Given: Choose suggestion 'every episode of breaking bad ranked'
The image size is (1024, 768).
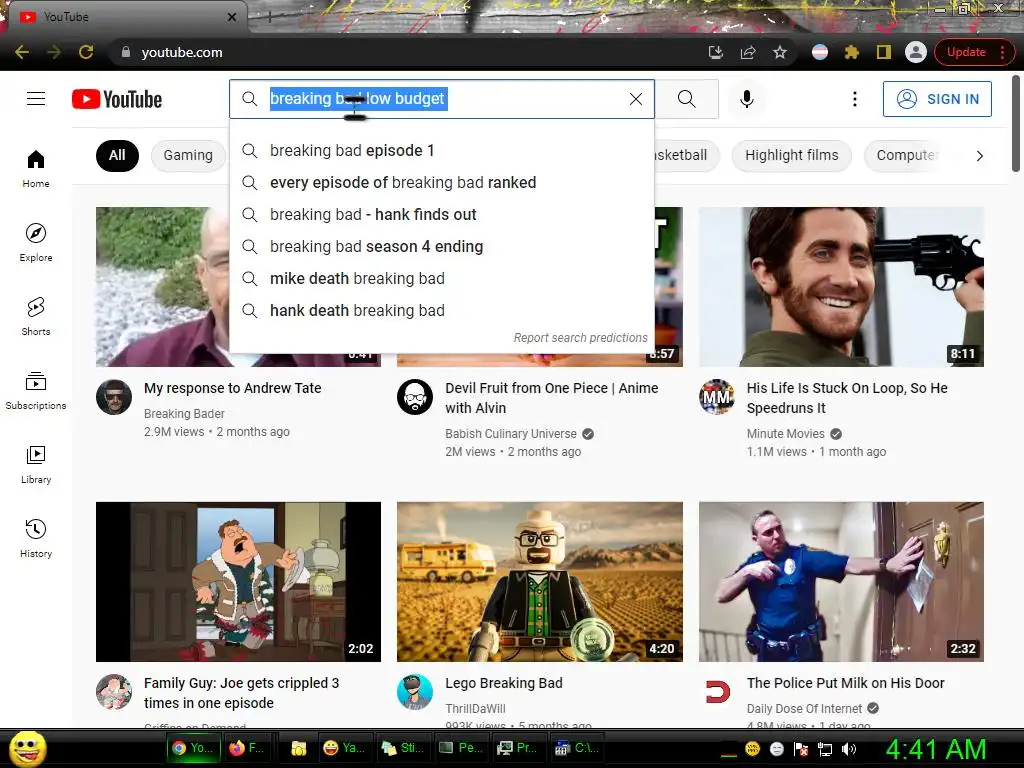Looking at the screenshot, I should [x=441, y=182].
